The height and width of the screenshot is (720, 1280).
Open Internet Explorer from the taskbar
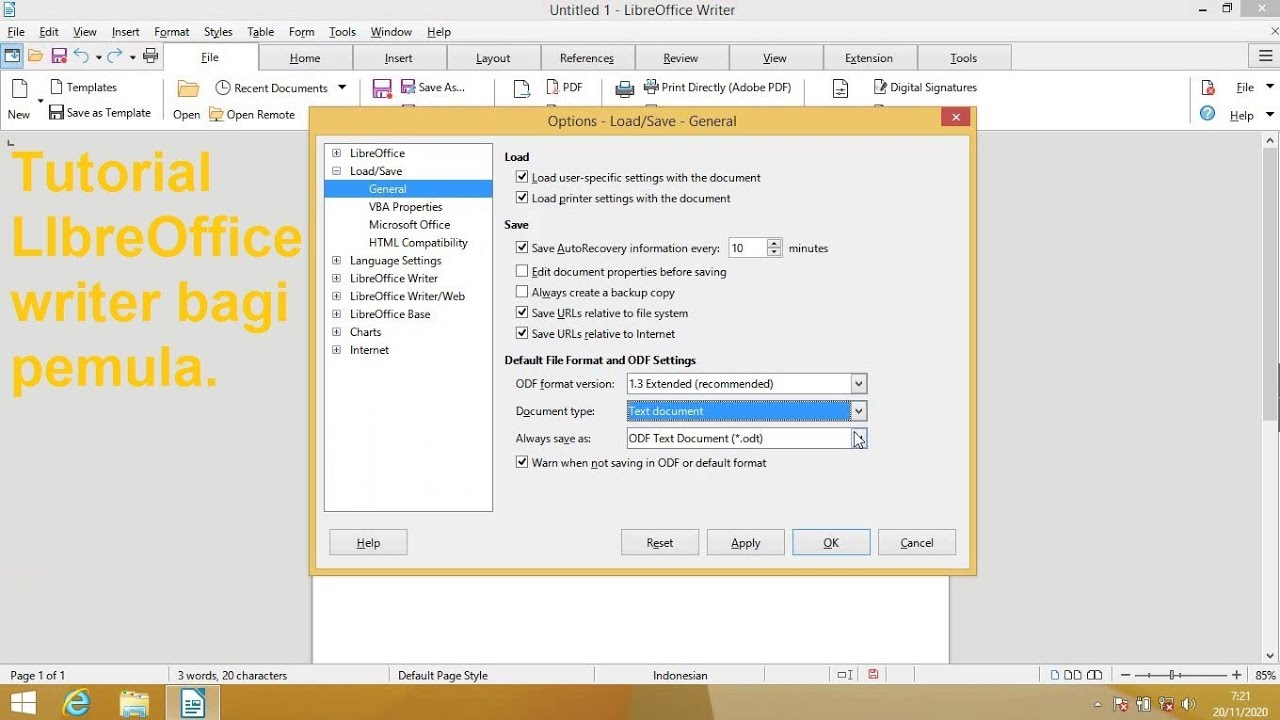[76, 704]
